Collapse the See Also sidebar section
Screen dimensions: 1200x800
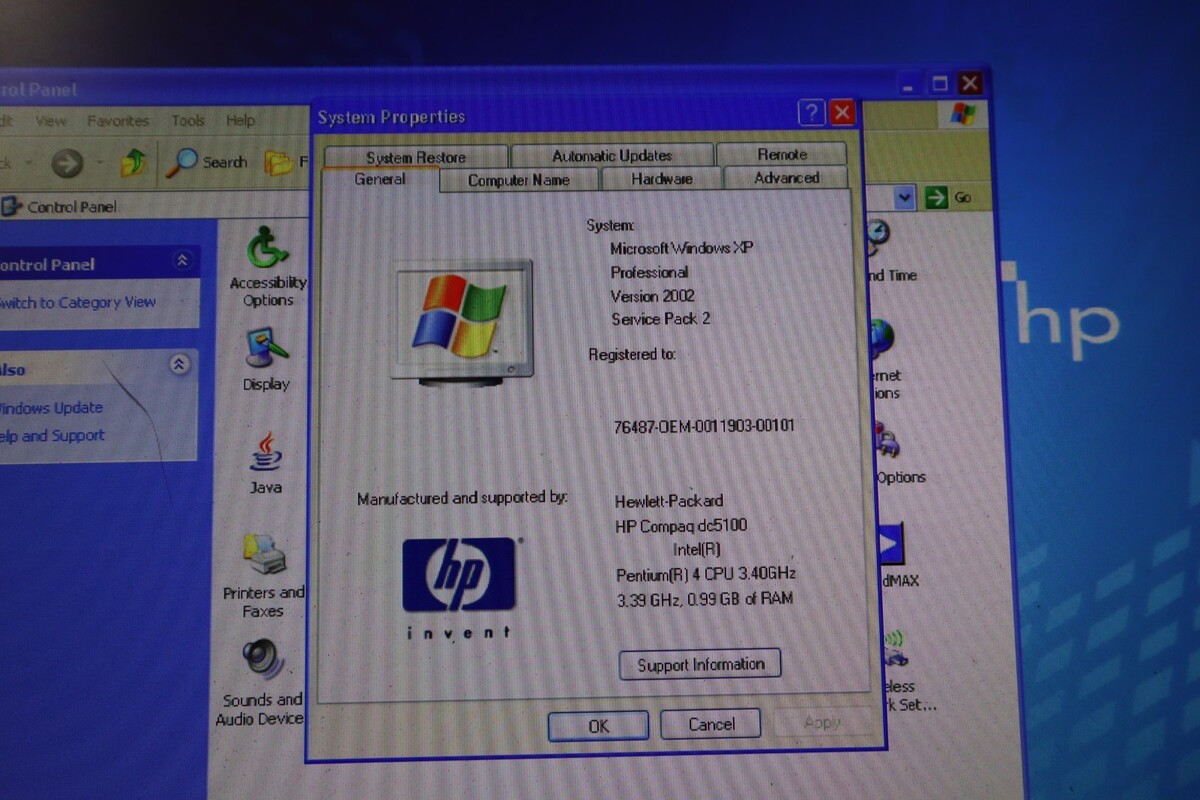[179, 365]
